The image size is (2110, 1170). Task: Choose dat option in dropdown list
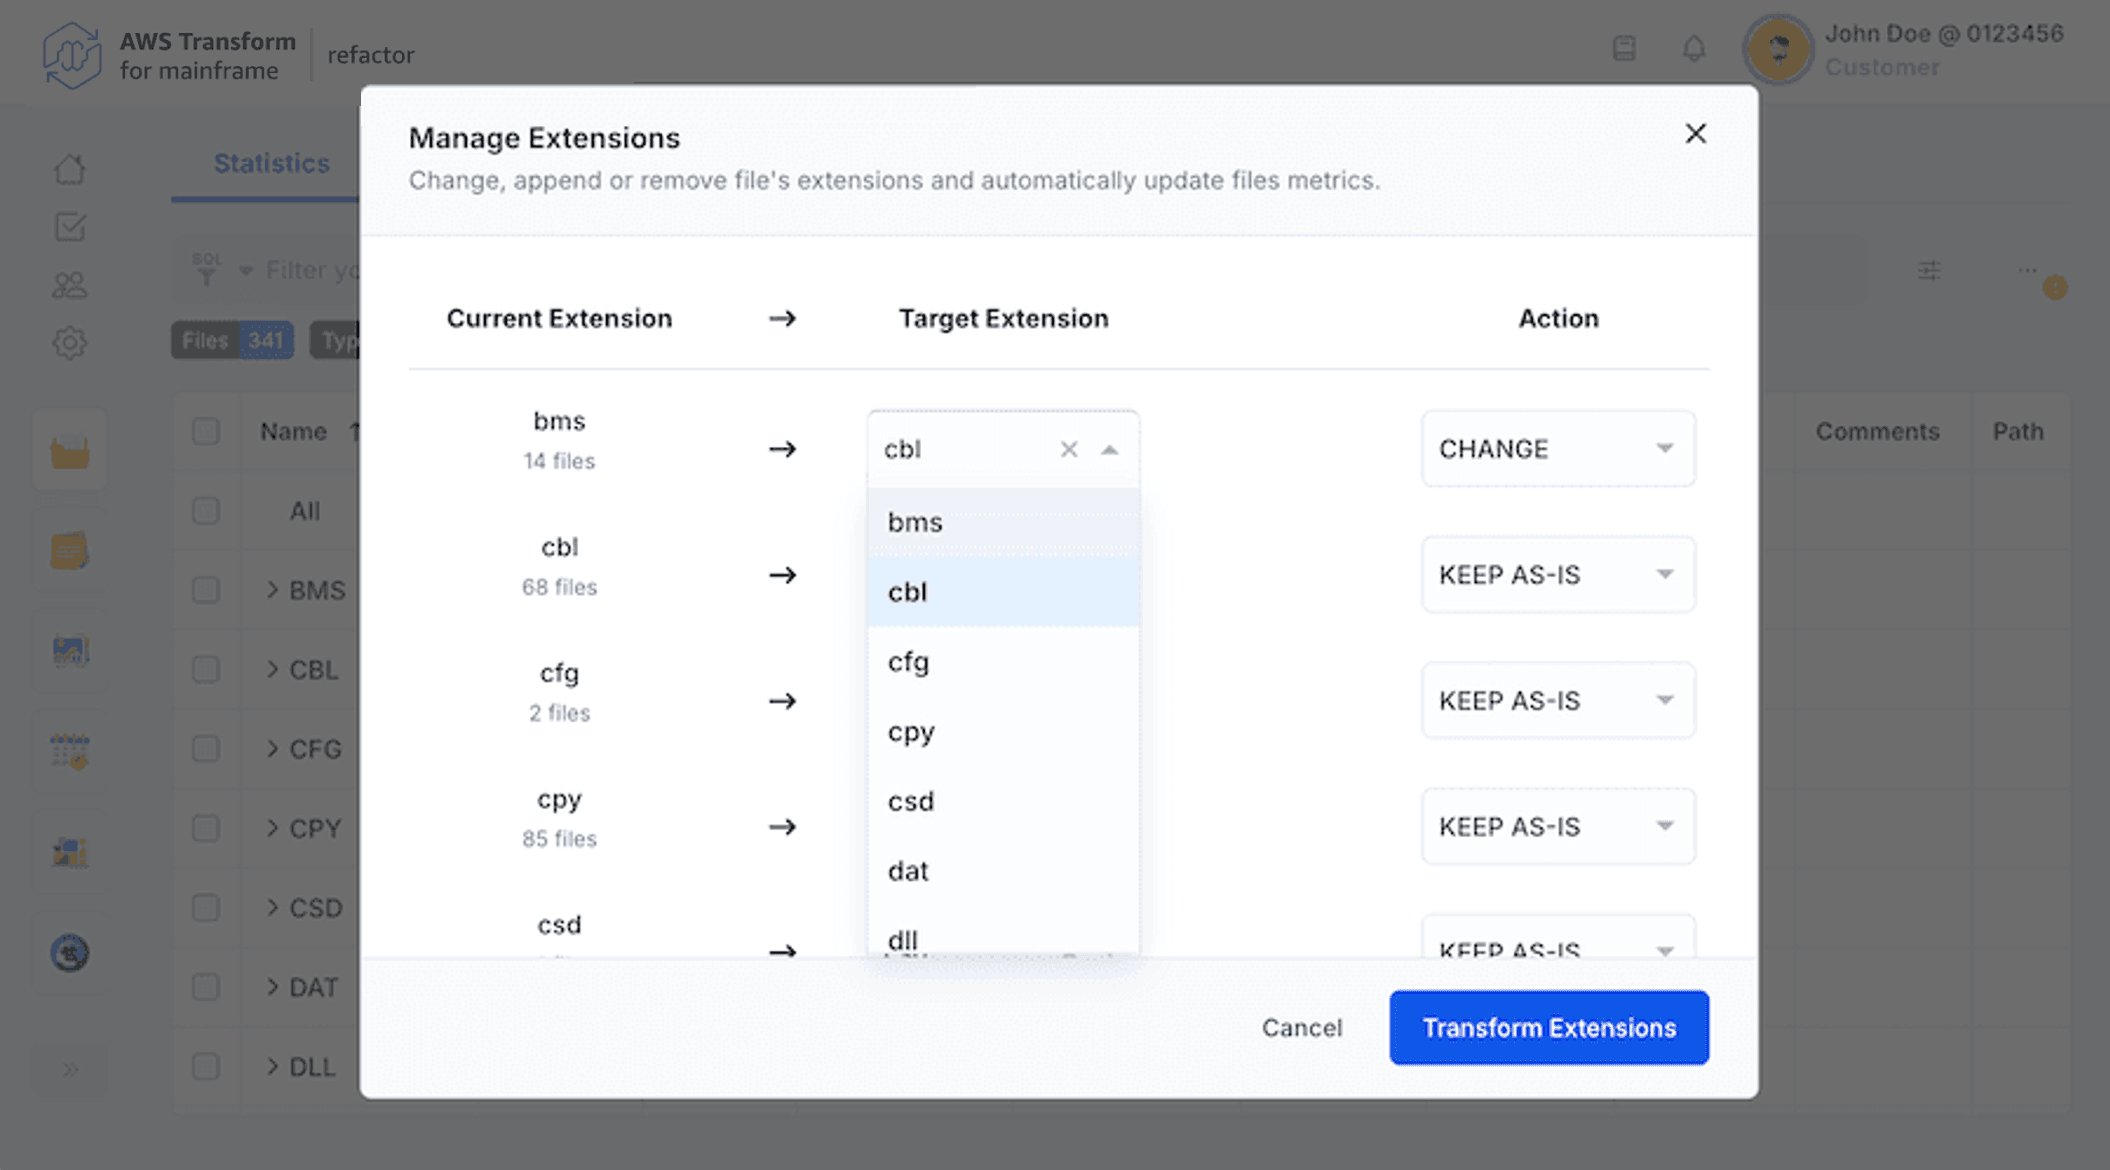coord(908,871)
